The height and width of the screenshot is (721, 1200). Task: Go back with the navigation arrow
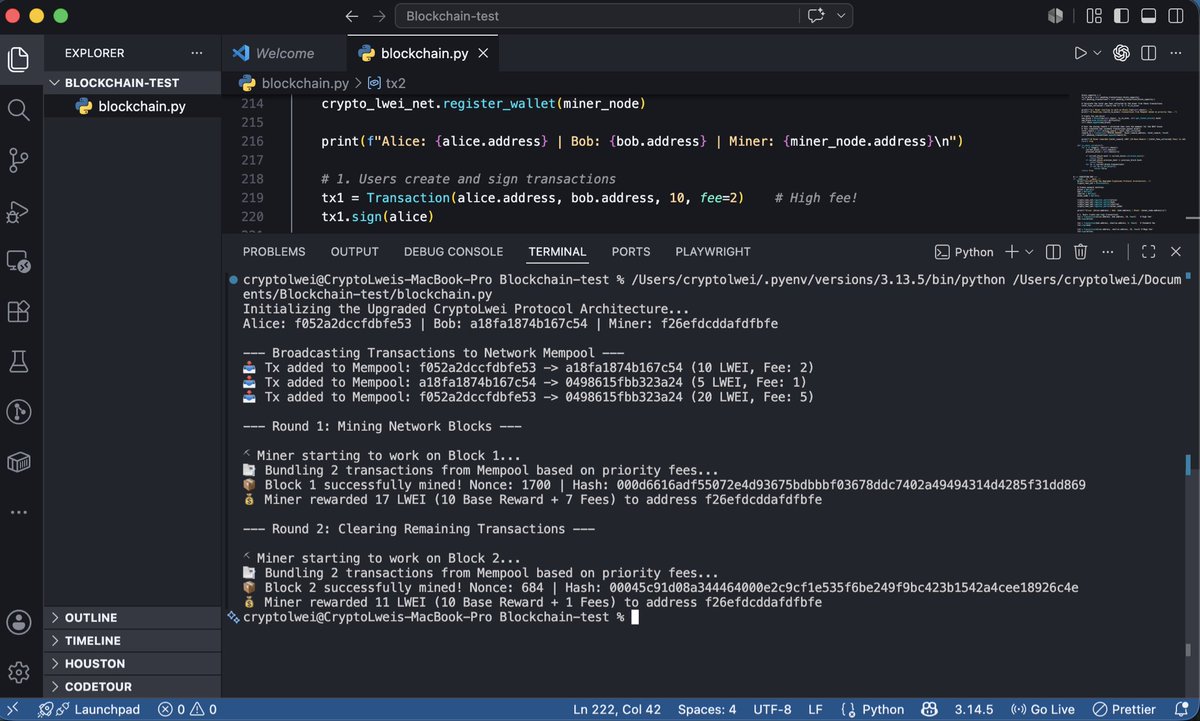click(351, 16)
